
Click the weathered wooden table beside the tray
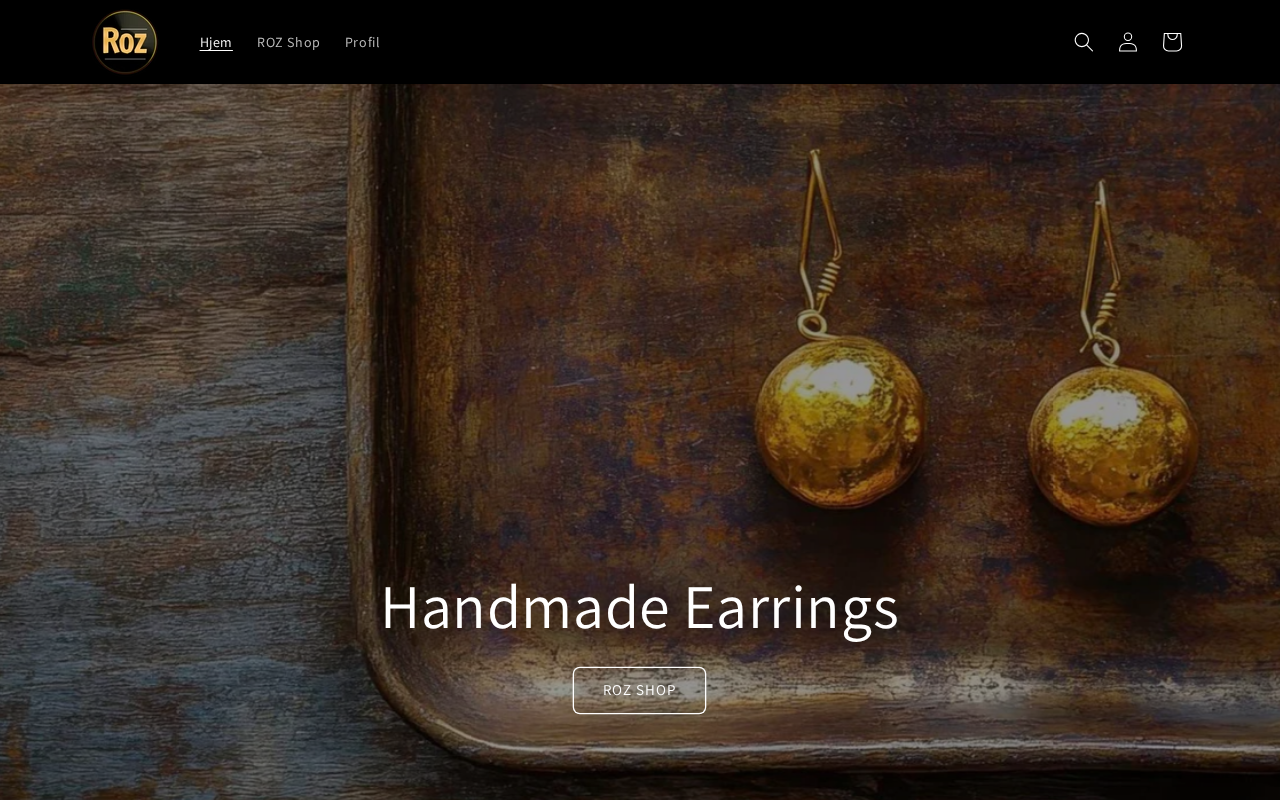(x=170, y=400)
